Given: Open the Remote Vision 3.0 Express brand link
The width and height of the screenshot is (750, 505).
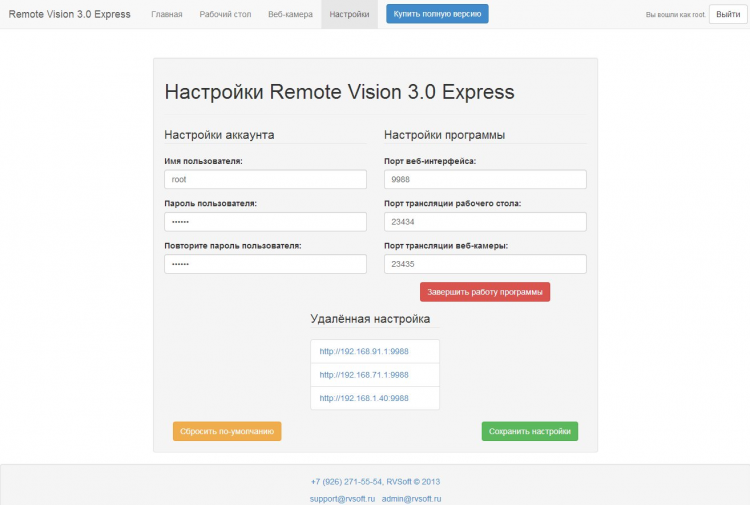Looking at the screenshot, I should (x=69, y=14).
